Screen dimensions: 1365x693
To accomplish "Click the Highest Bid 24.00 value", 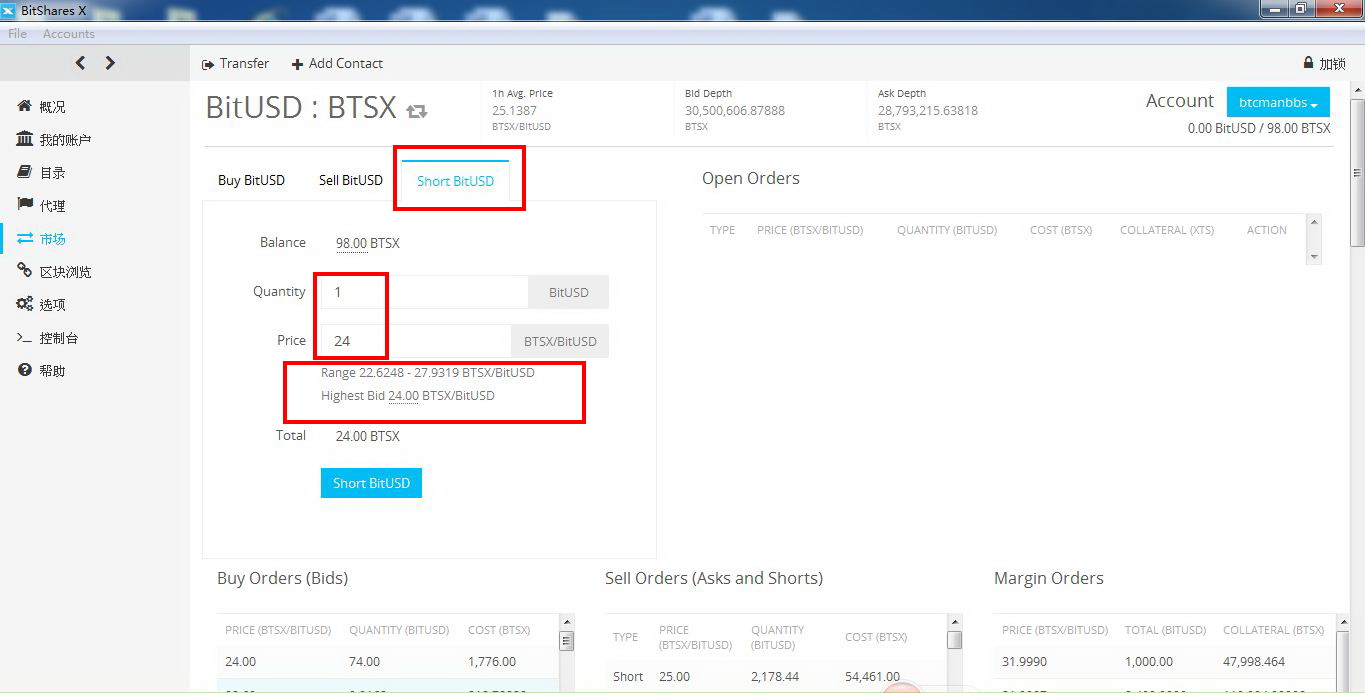I will pyautogui.click(x=403, y=396).
